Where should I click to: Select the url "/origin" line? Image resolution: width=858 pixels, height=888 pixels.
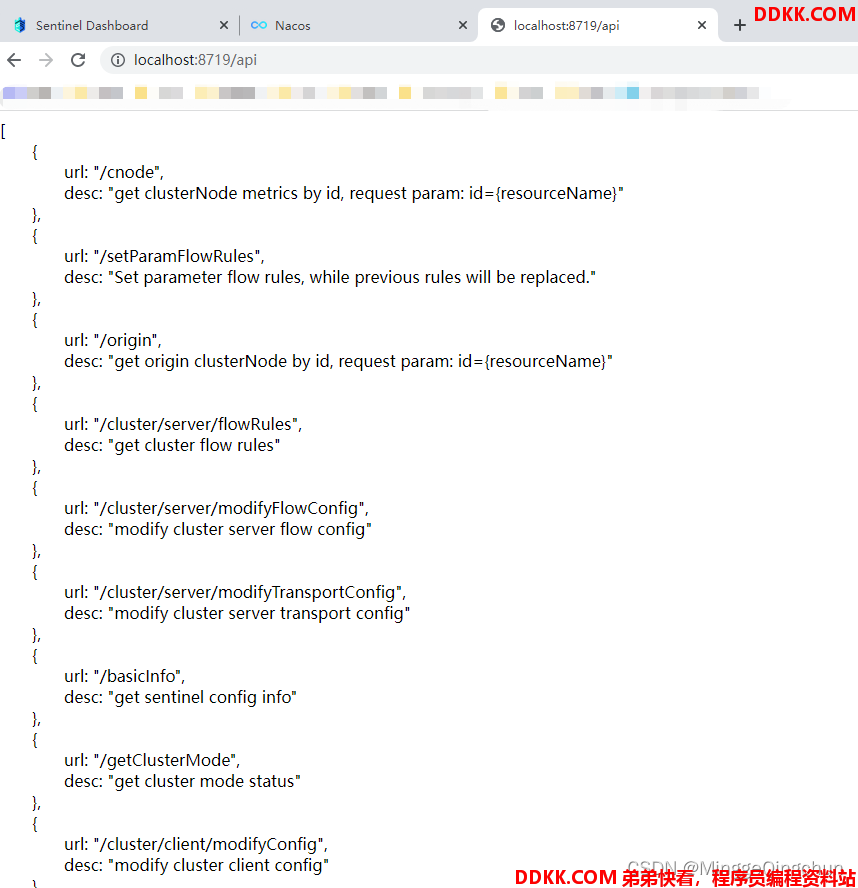(x=113, y=340)
